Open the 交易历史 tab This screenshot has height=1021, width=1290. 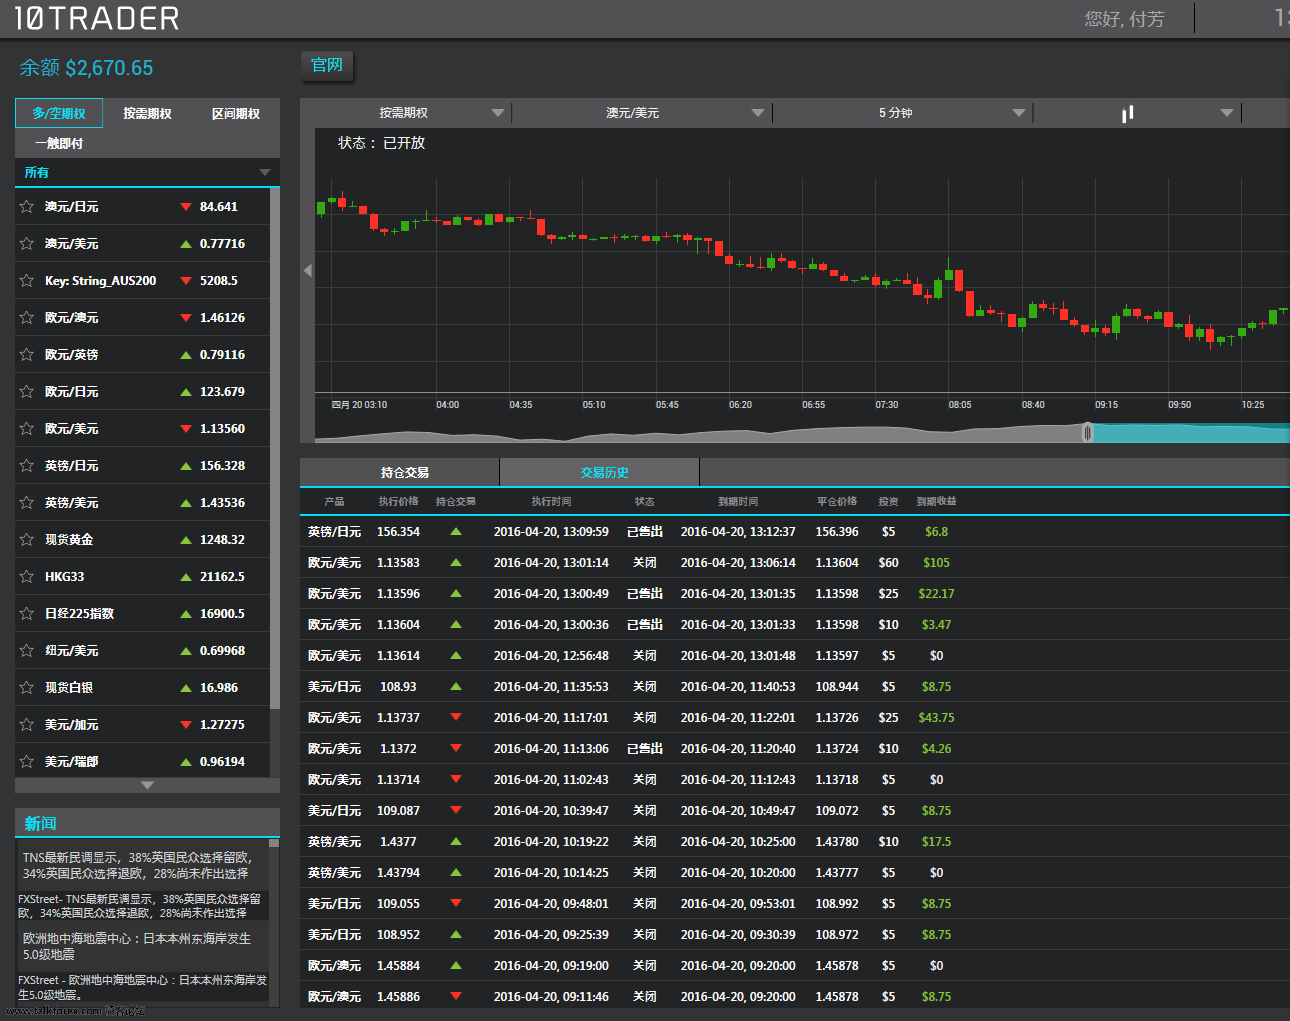click(x=600, y=472)
